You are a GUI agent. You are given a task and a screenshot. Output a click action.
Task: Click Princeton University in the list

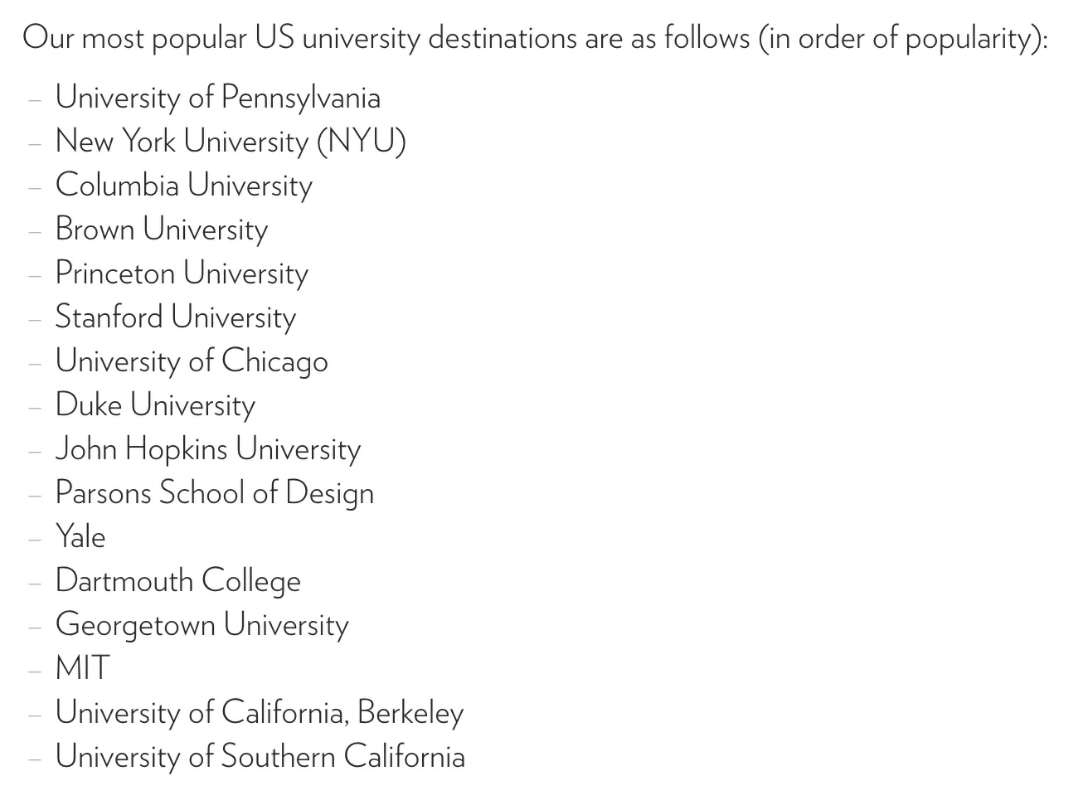(182, 273)
